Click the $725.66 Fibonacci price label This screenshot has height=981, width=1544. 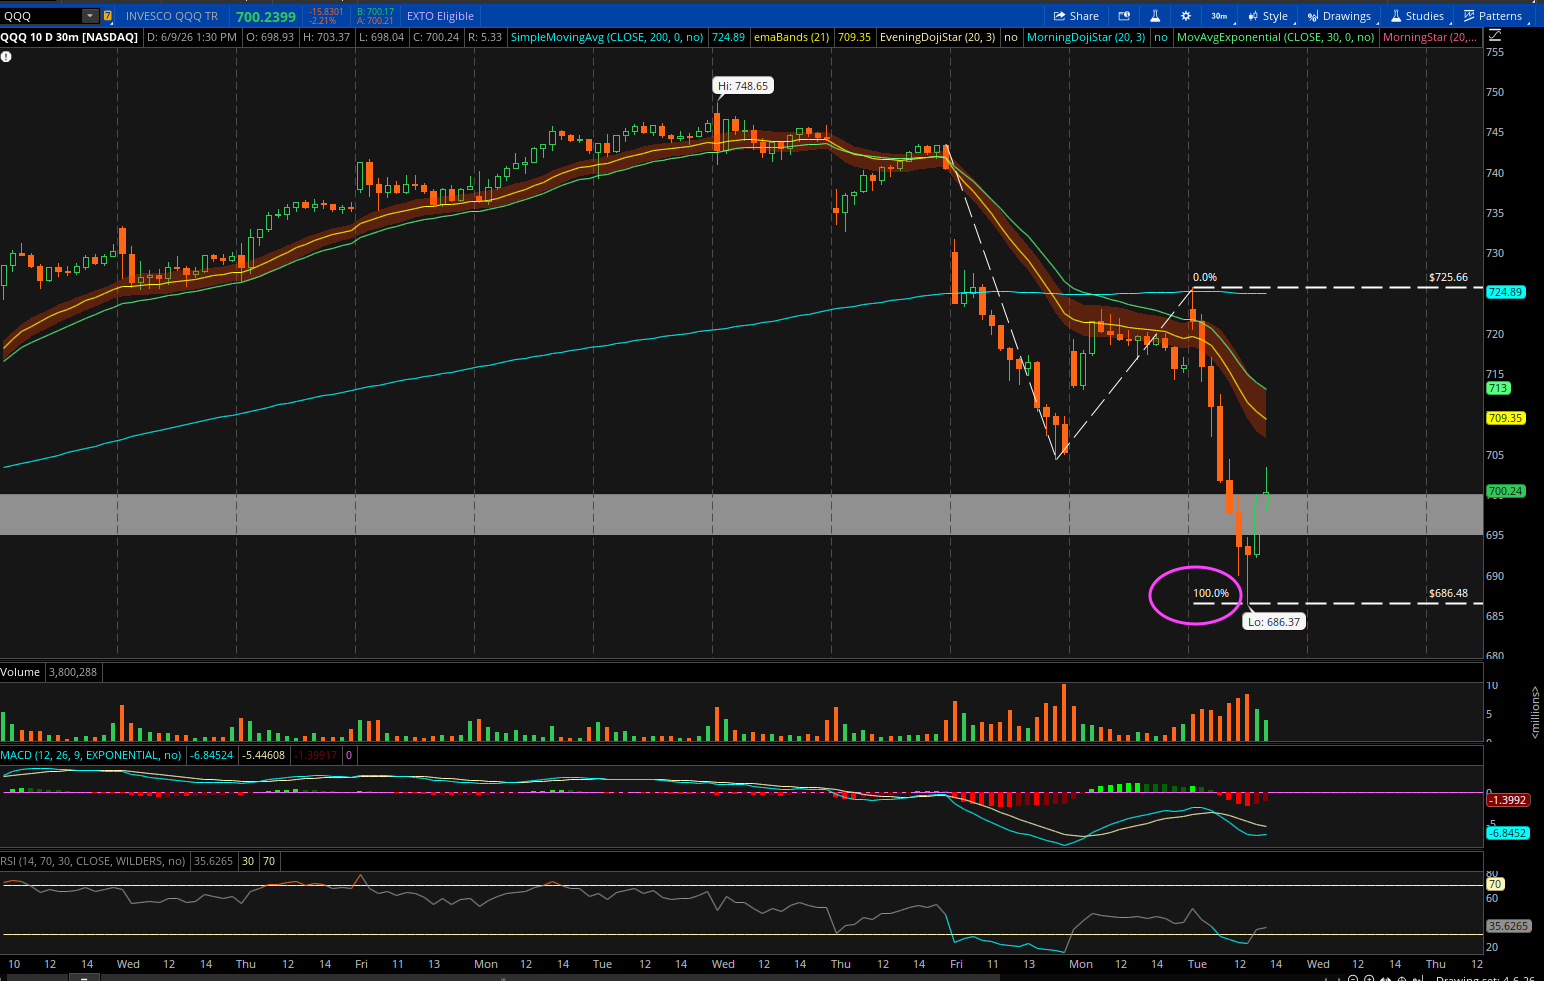[x=1448, y=278]
